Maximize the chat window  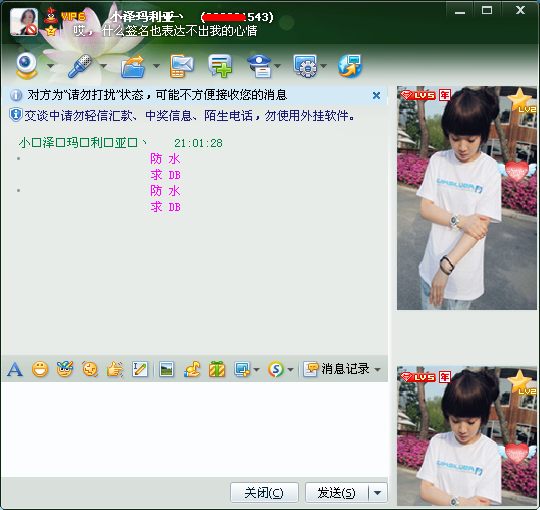coord(487,11)
